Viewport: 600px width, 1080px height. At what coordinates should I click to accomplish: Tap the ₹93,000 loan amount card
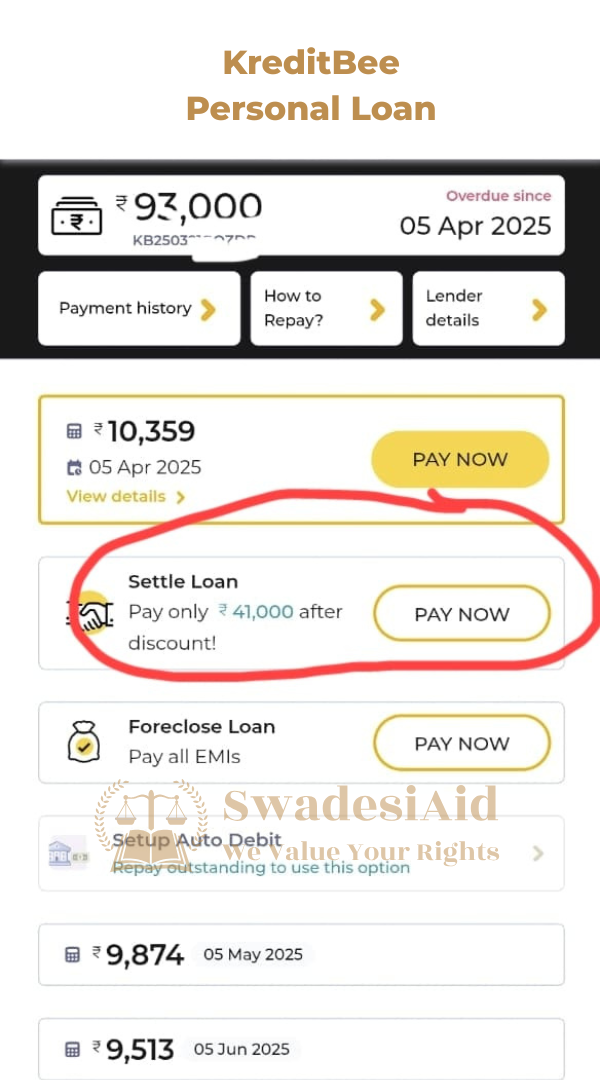coord(300,215)
